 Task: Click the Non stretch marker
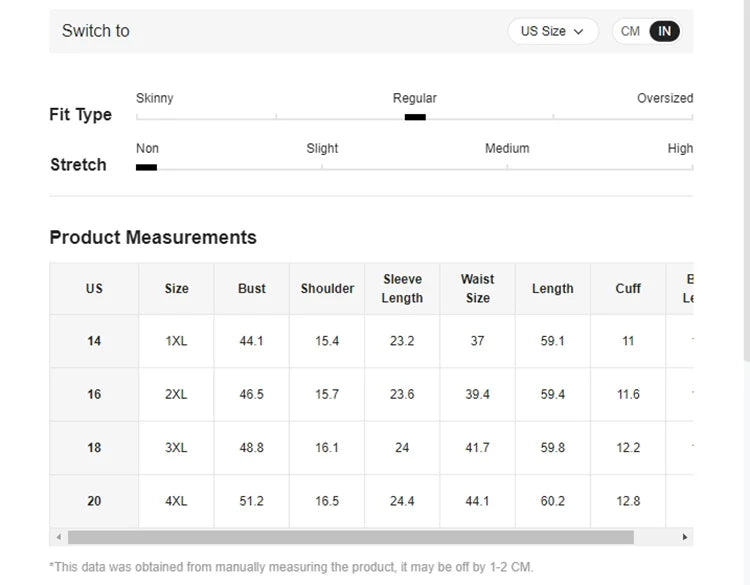146,167
